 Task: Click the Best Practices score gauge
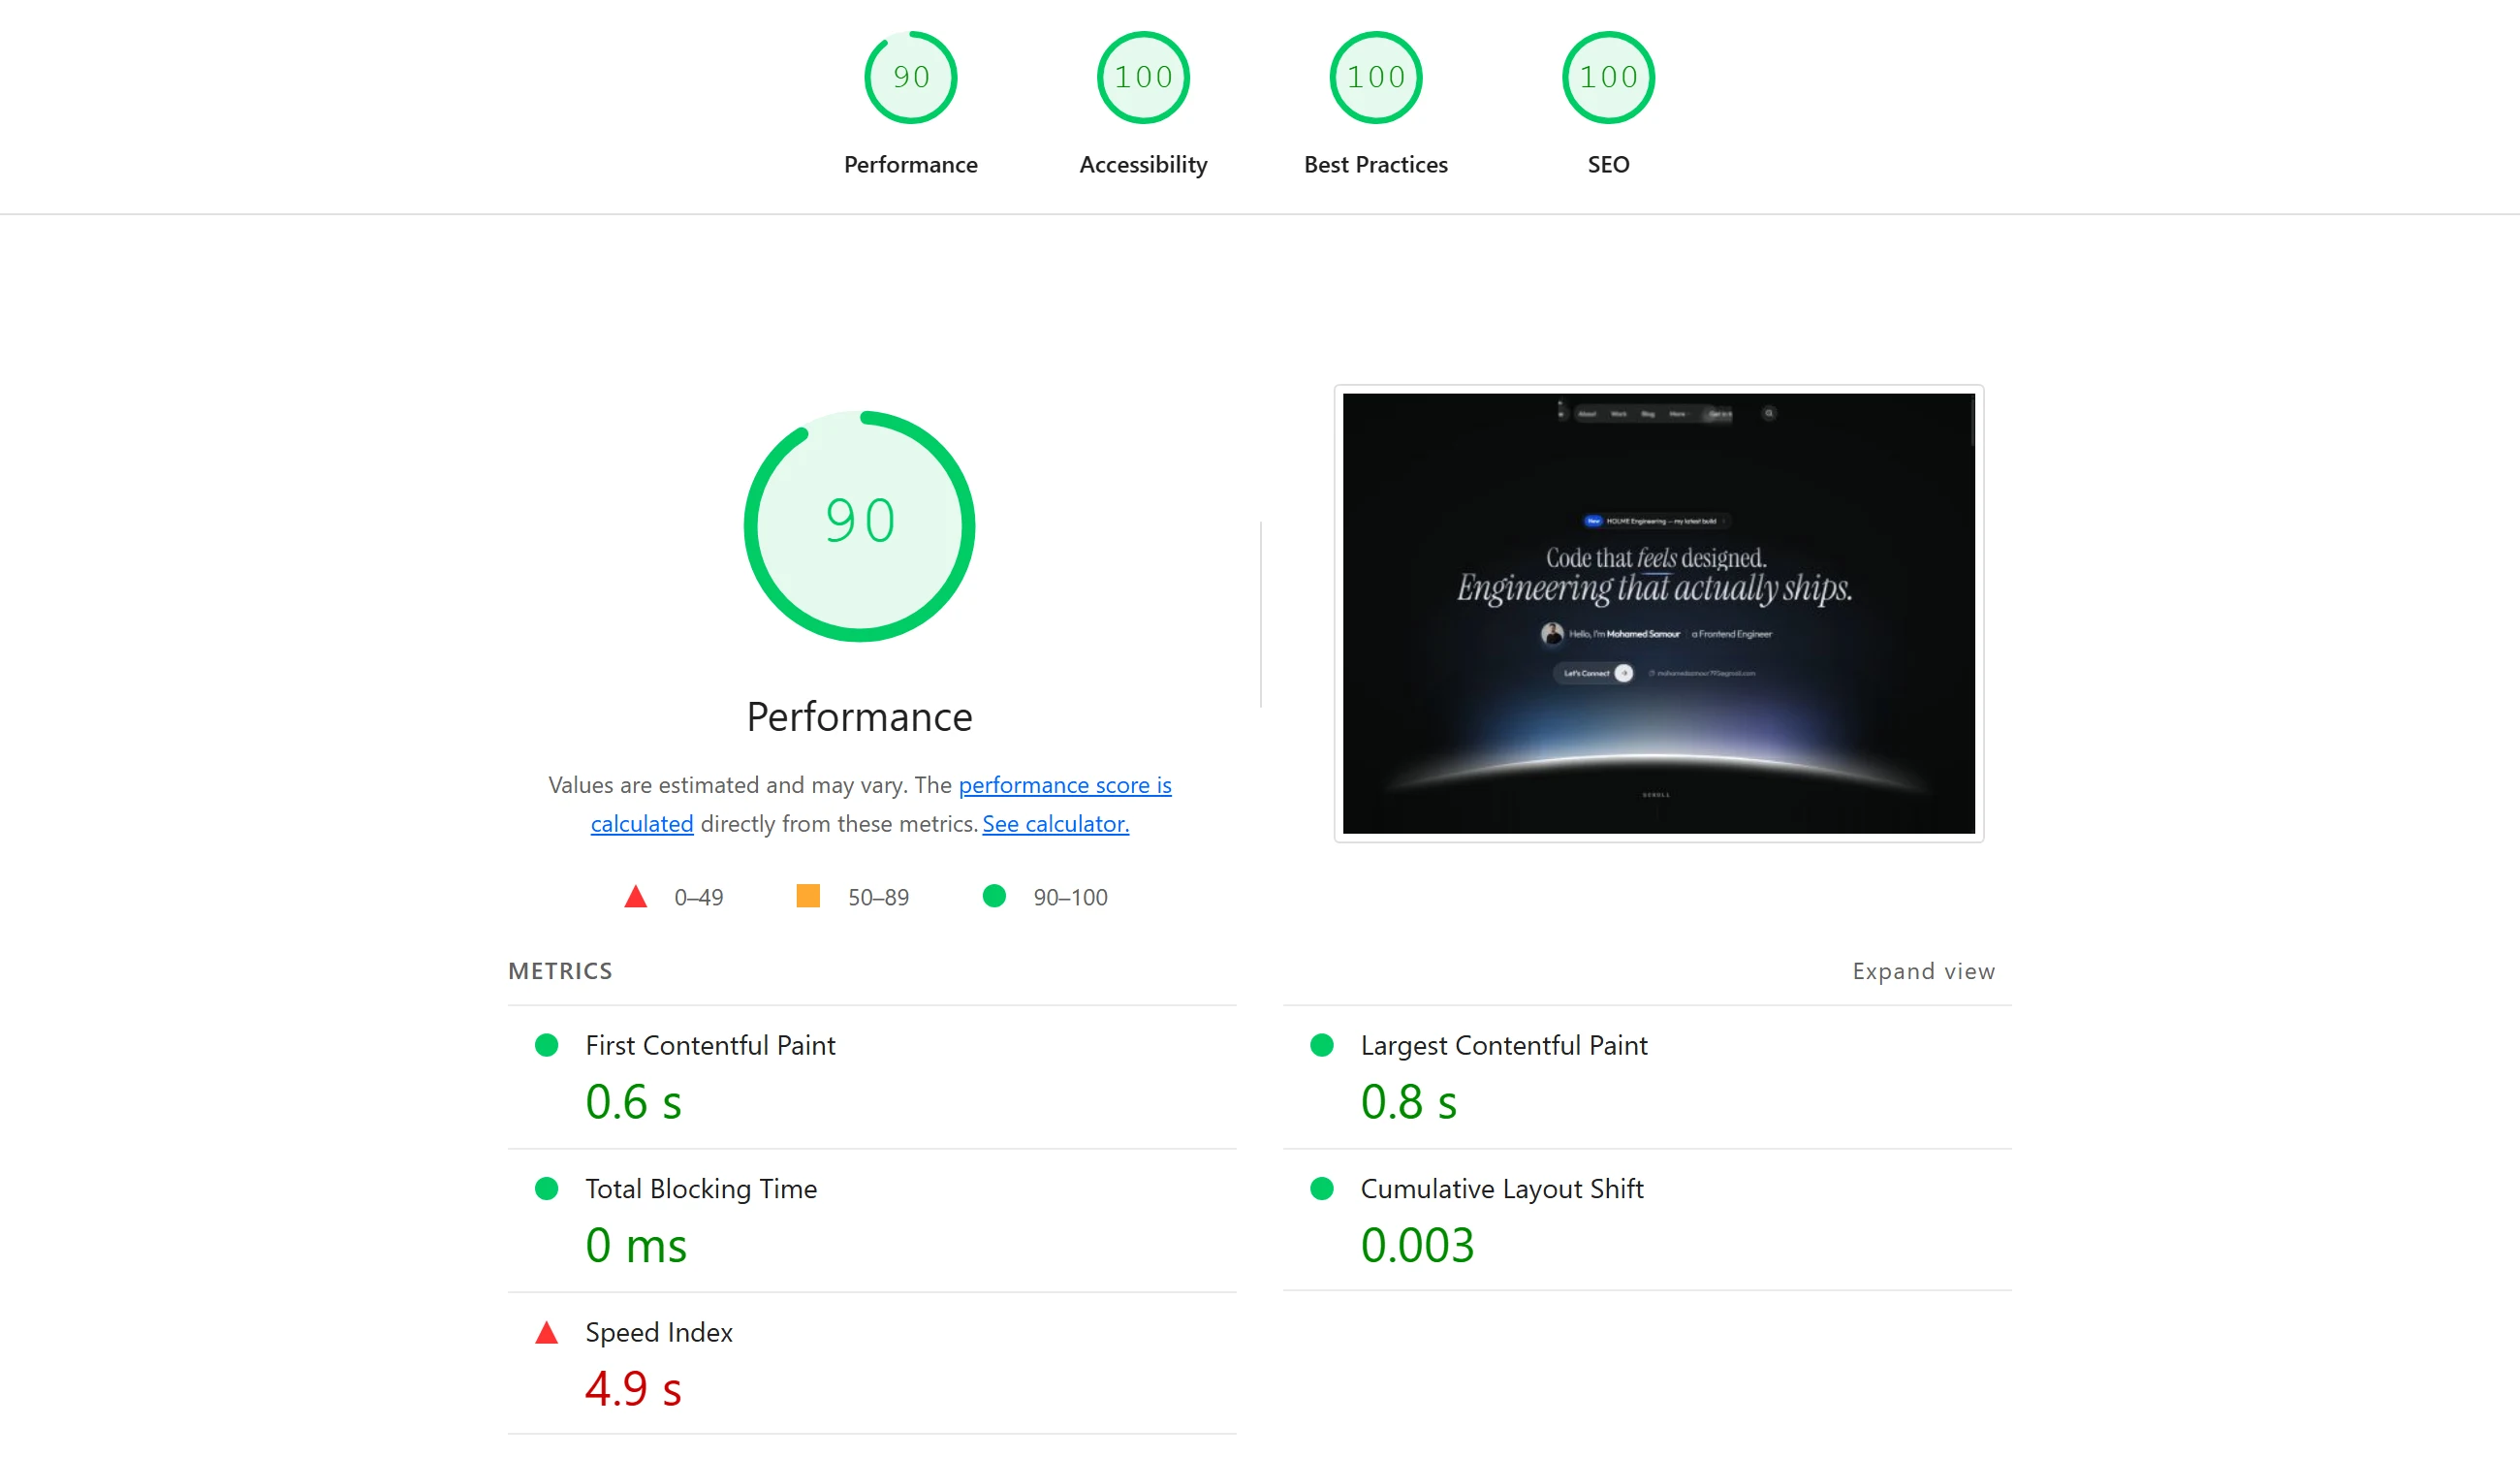pos(1375,77)
